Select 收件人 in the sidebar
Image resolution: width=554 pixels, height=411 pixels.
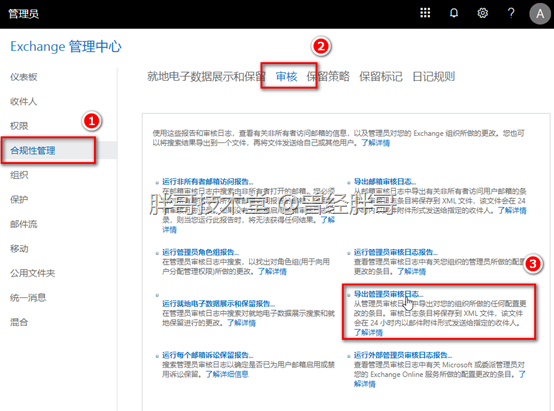(24, 101)
